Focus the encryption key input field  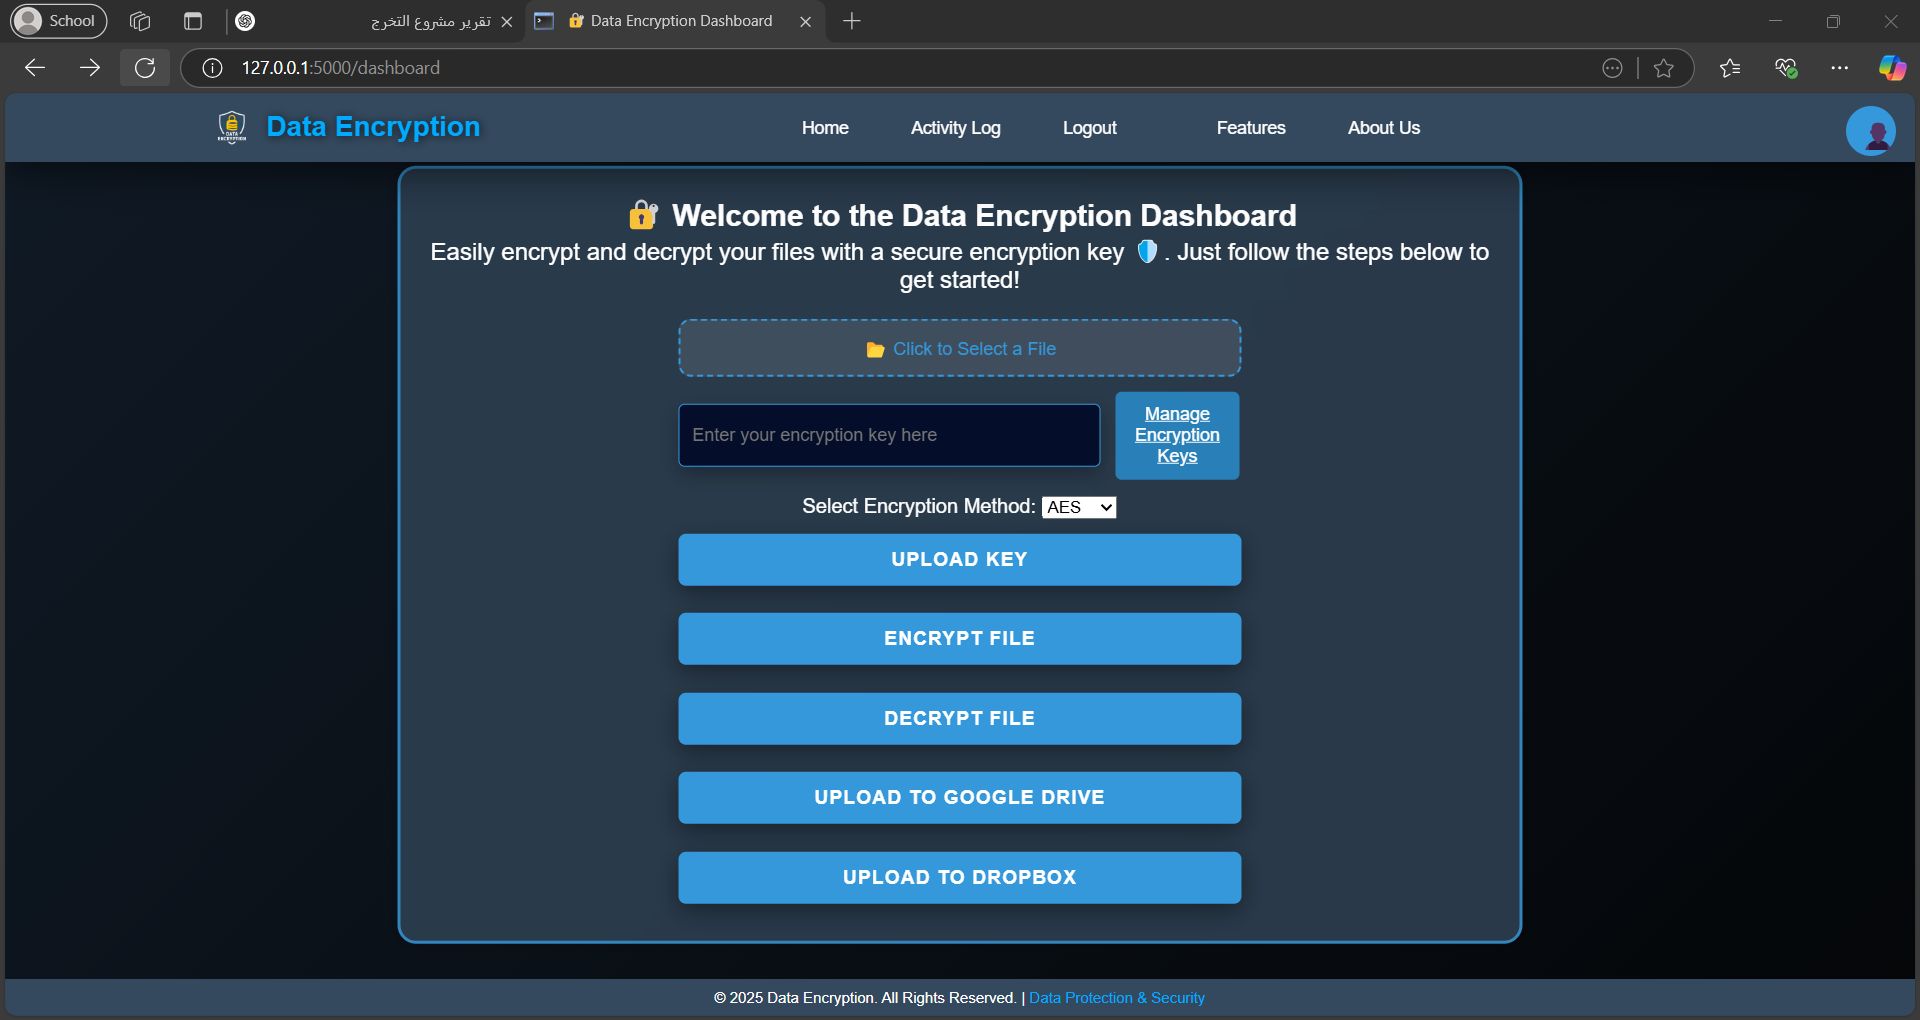pos(889,435)
